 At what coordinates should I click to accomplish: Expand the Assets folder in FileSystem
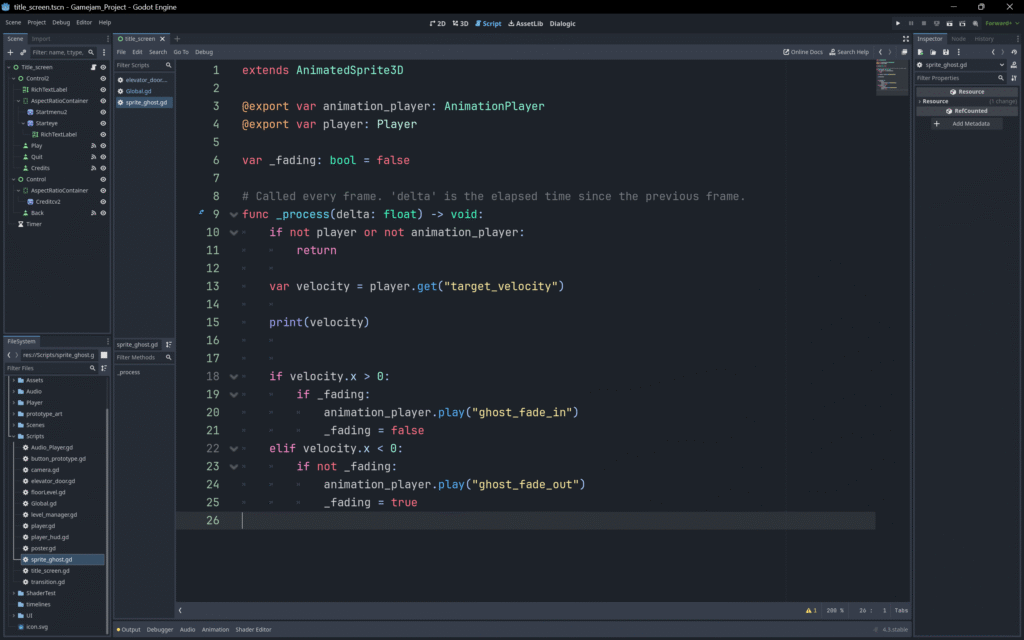pyautogui.click(x=14, y=380)
